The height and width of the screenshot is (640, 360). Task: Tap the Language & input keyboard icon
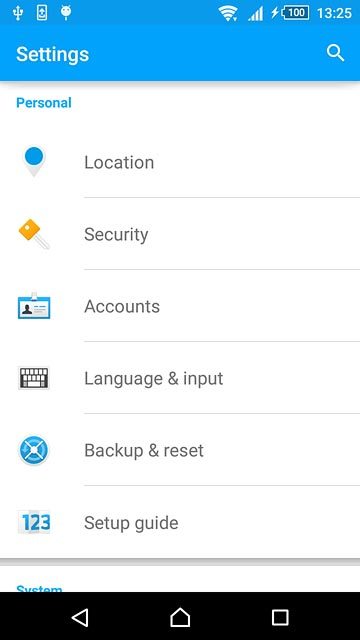34,378
